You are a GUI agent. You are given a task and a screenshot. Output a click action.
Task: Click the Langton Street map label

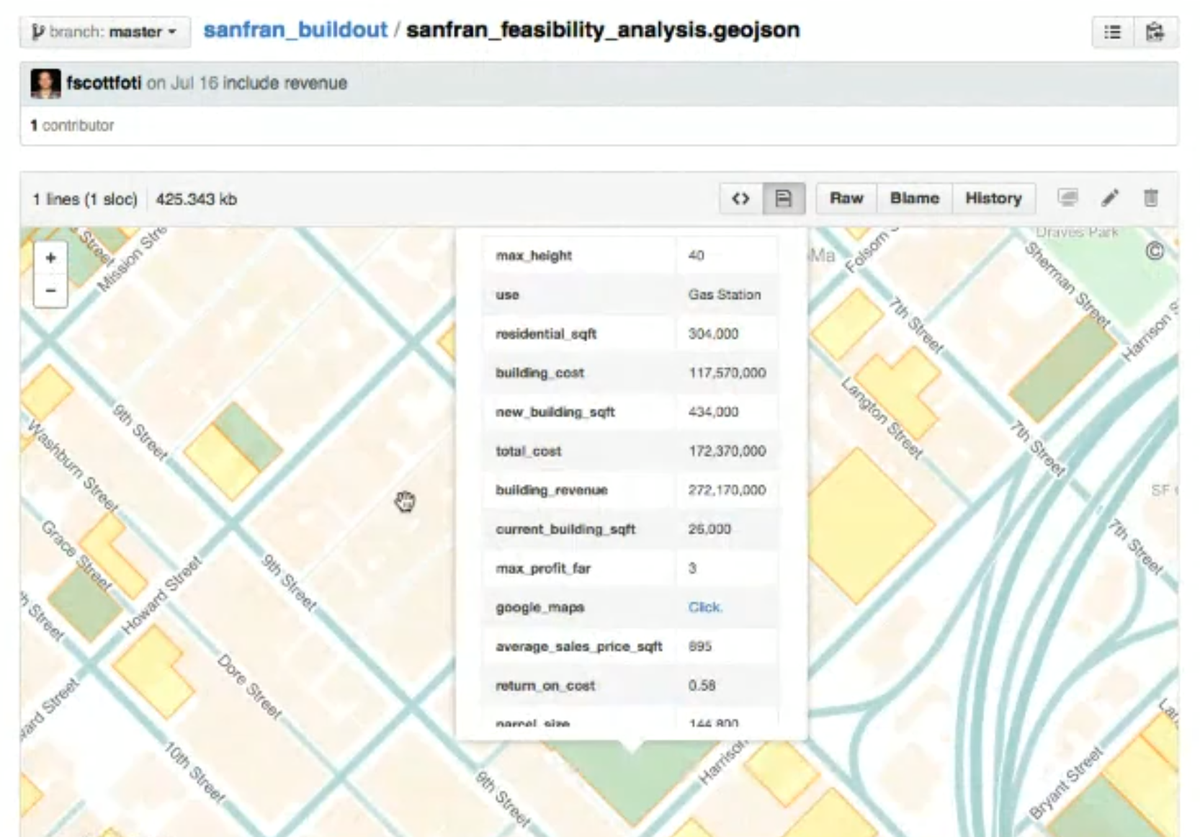(x=881, y=418)
